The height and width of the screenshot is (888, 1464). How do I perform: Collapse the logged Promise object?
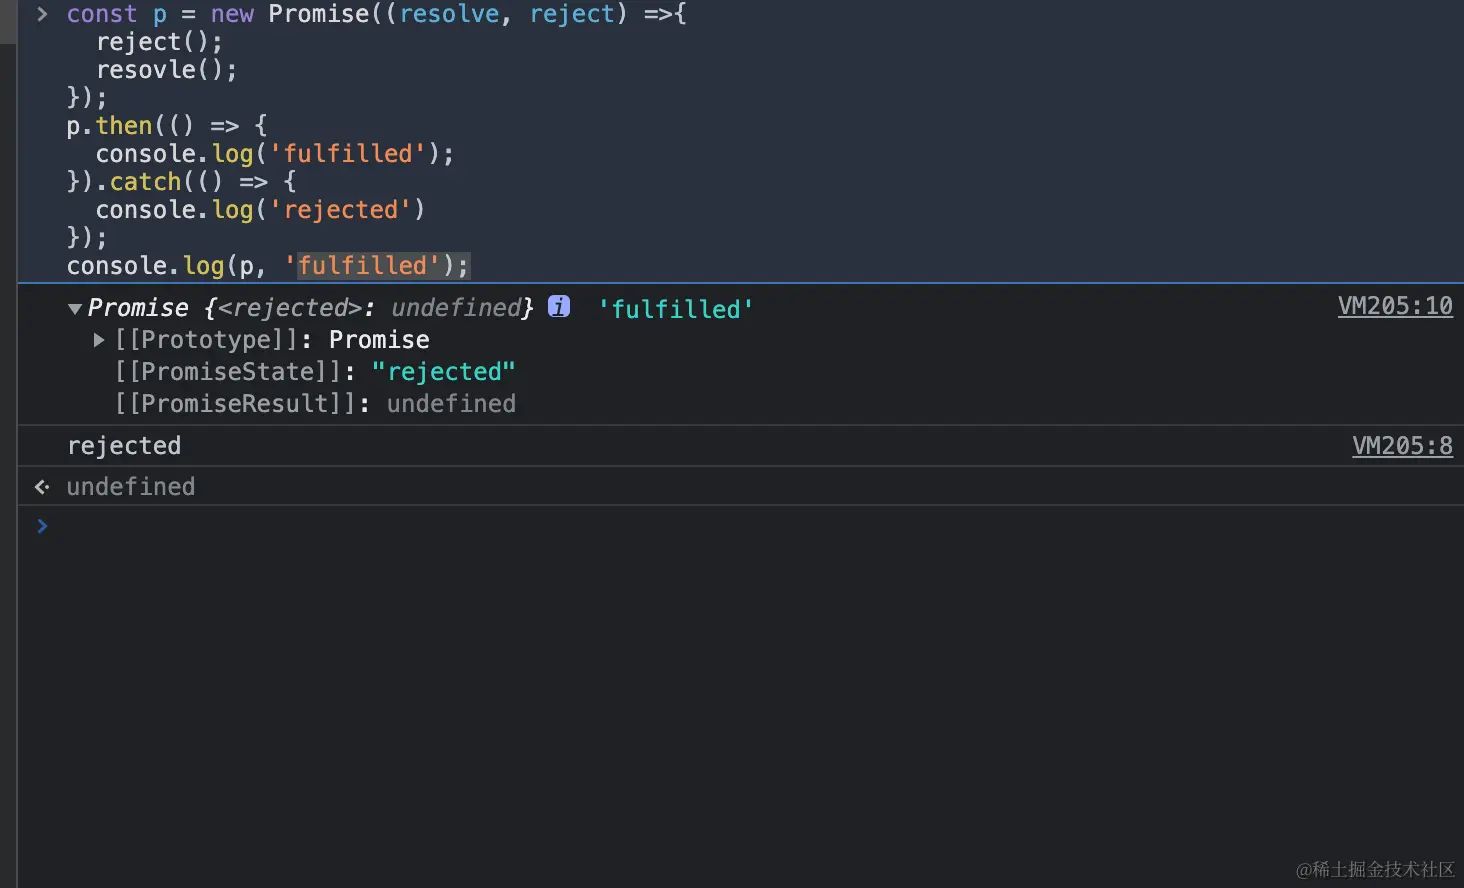(x=75, y=309)
